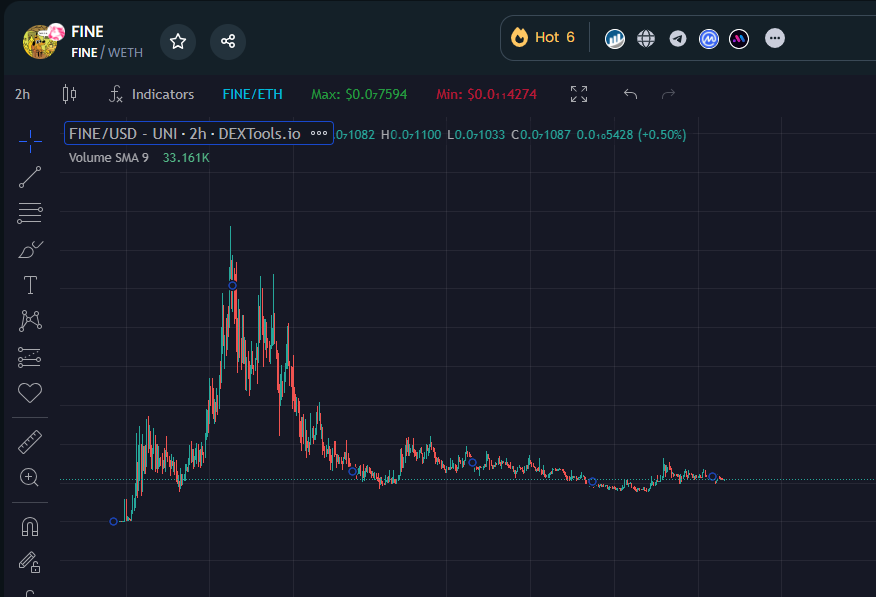Add FINE to favorites with star icon
The width and height of the screenshot is (876, 597).
178,41
